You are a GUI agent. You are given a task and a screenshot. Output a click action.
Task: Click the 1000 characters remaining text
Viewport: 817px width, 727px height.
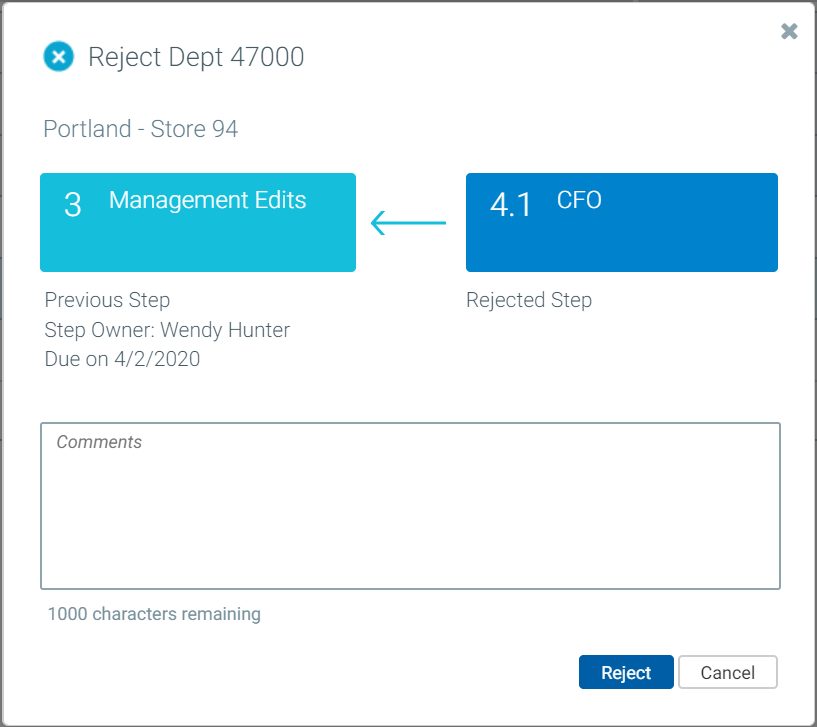[x=154, y=614]
